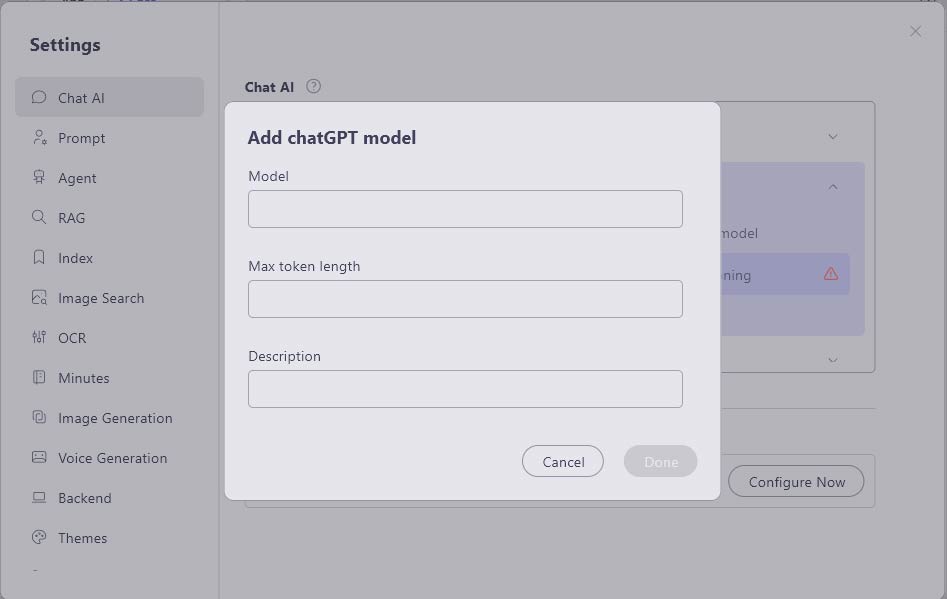Click the help icon beside Chat AI heading
The height and width of the screenshot is (599, 947).
(313, 86)
